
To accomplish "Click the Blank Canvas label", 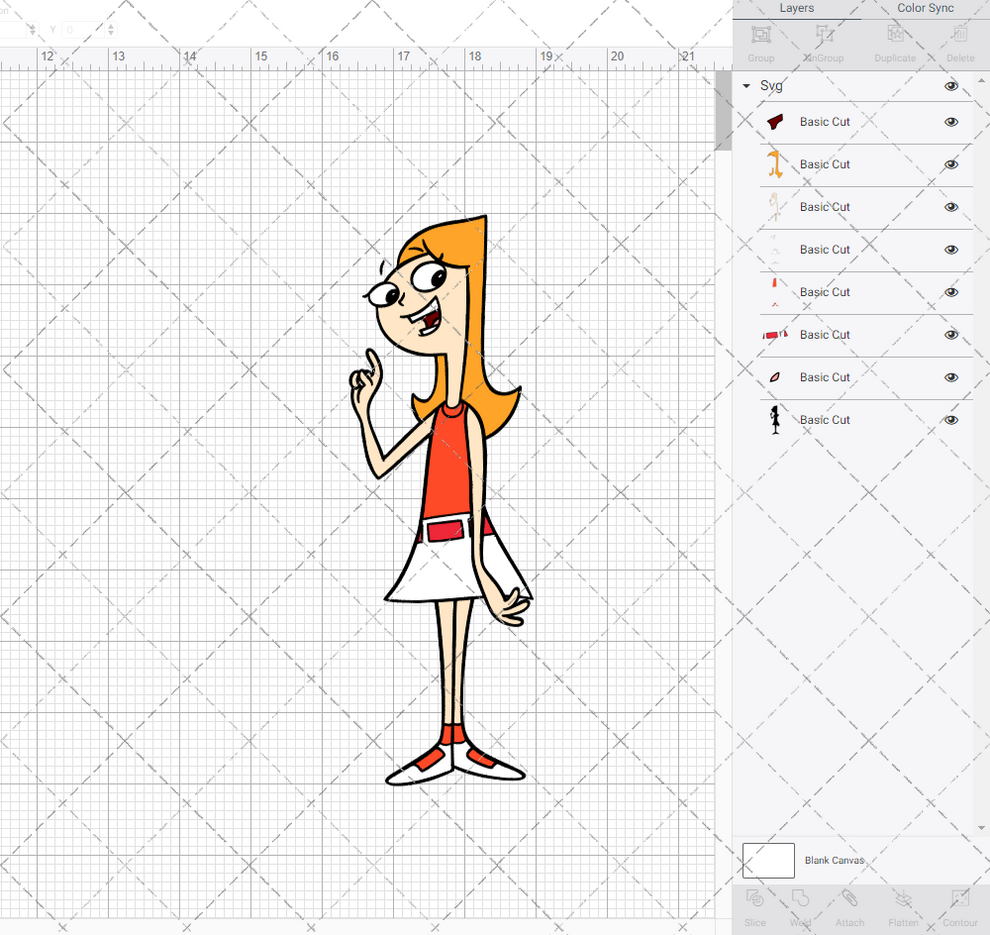I will (835, 860).
